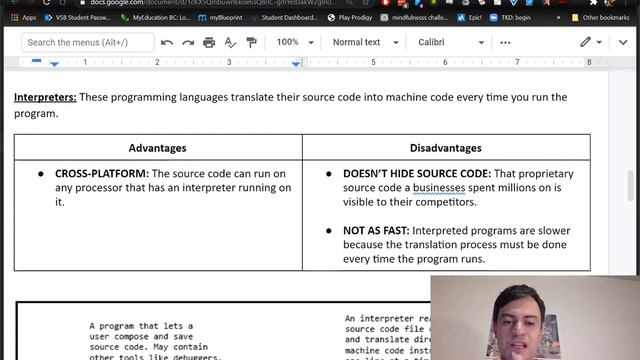Open the Apps bookmark shortcut
This screenshot has width=640, height=360.
click(24, 18)
